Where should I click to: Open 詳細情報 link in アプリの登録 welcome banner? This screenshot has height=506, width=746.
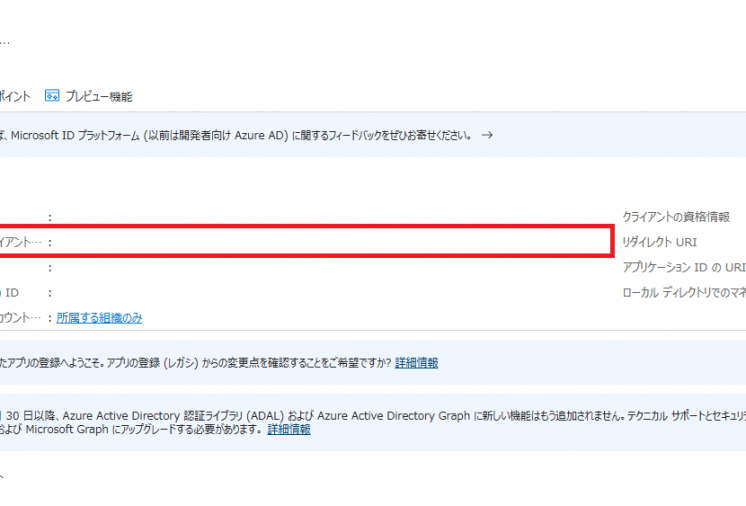[417, 363]
